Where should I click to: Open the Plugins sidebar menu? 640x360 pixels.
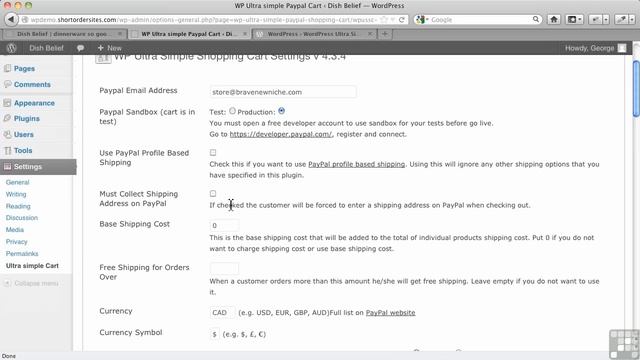click(x=27, y=118)
